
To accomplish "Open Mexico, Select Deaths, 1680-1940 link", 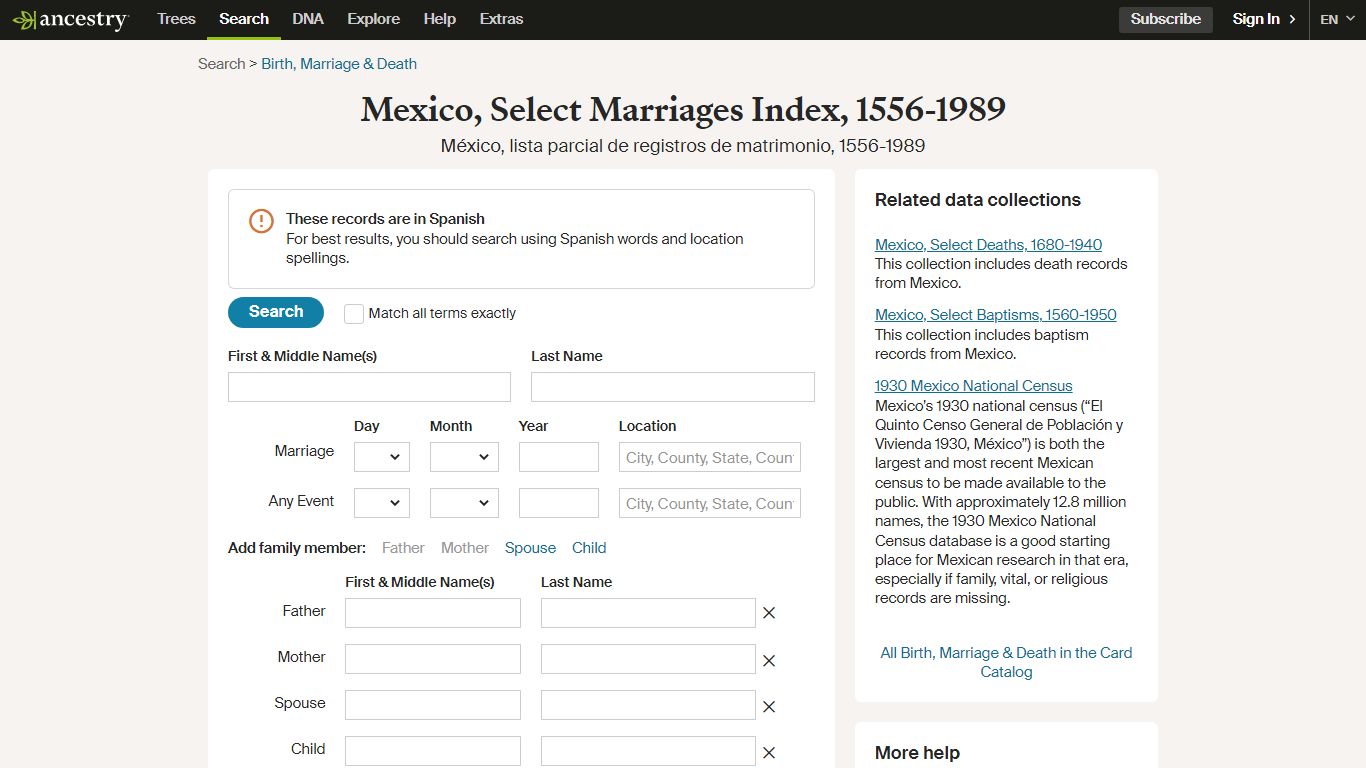I will [988, 245].
